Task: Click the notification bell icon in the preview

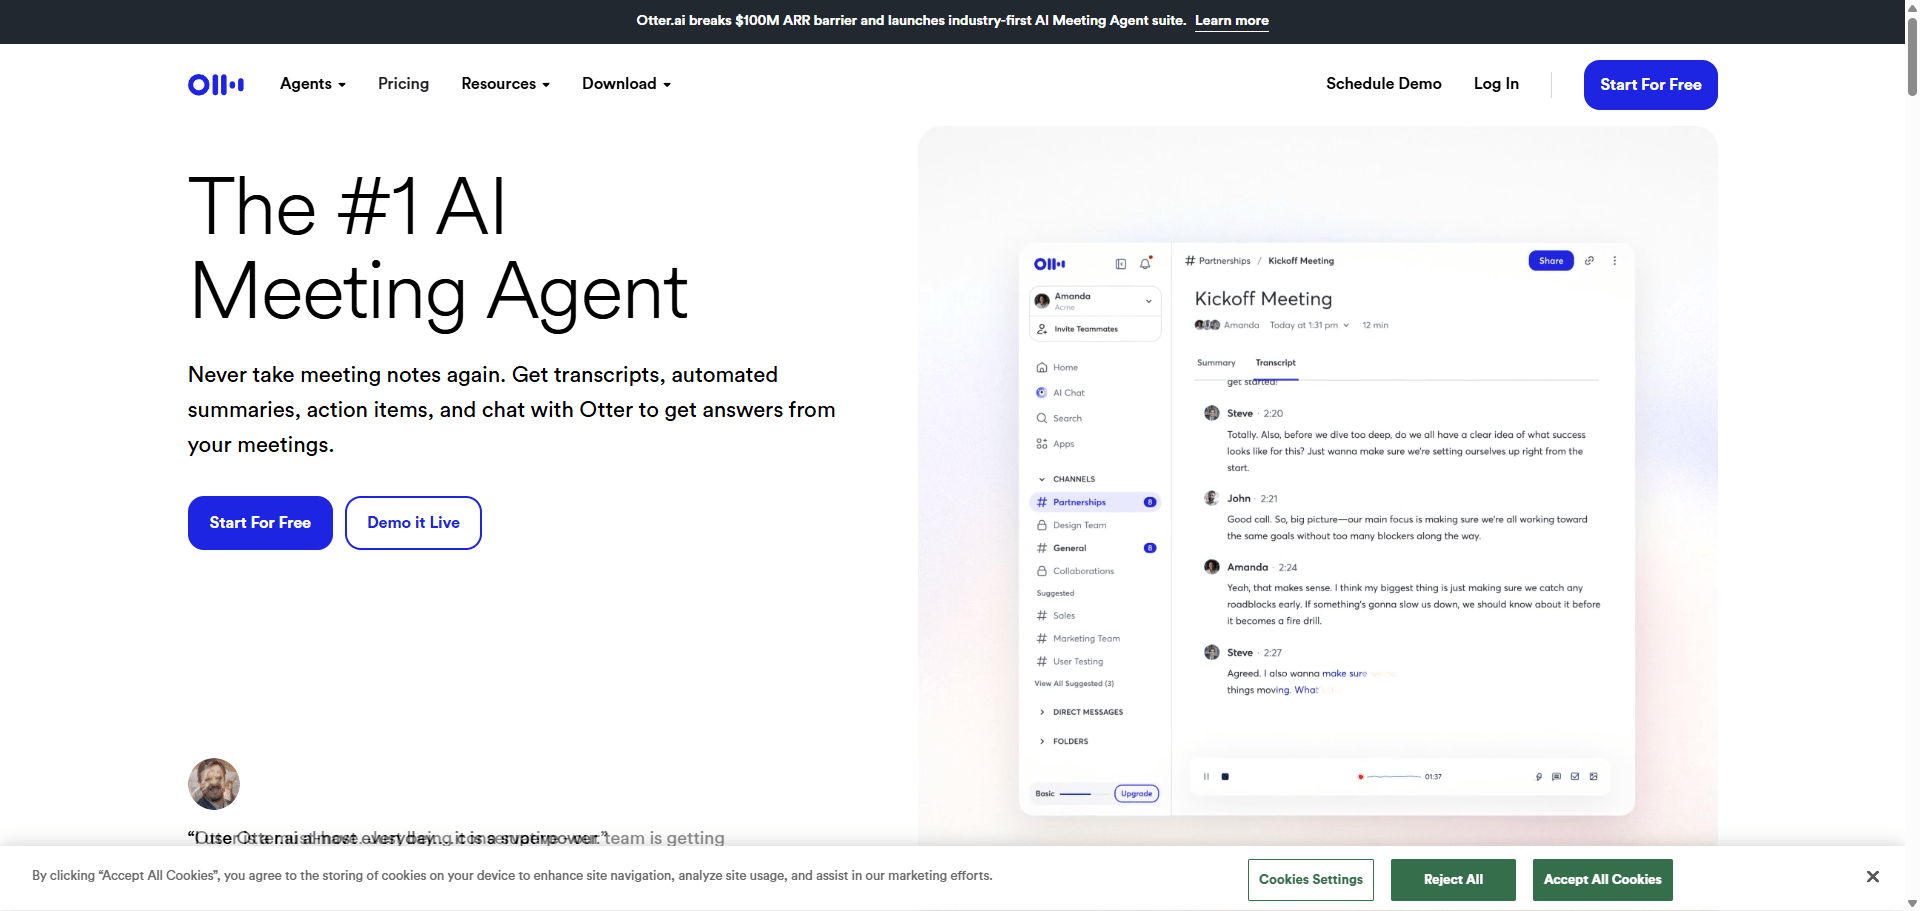Action: [1146, 263]
